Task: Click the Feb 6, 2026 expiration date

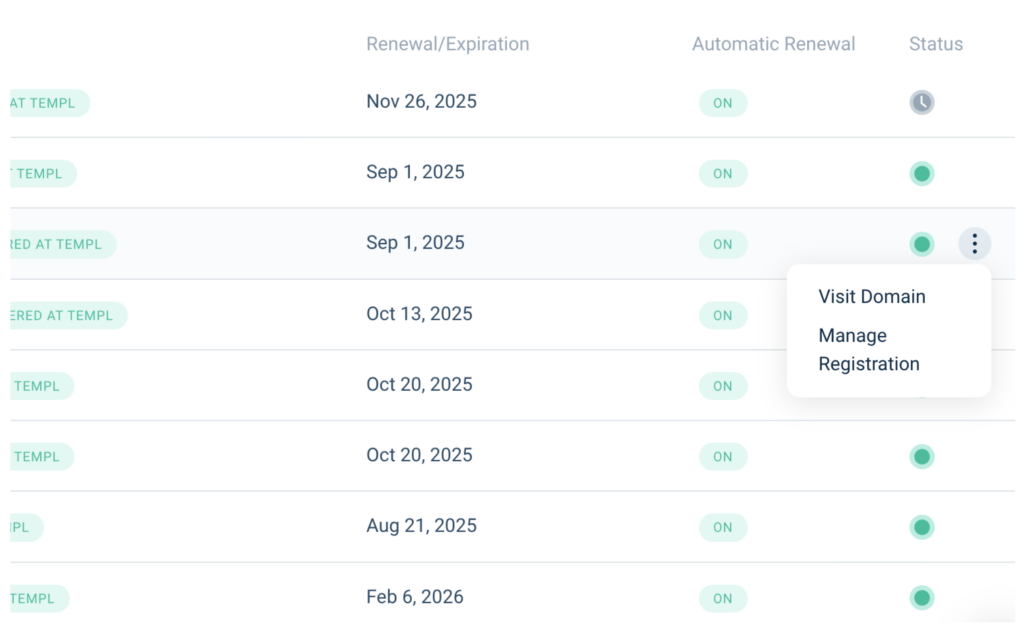Action: click(414, 597)
